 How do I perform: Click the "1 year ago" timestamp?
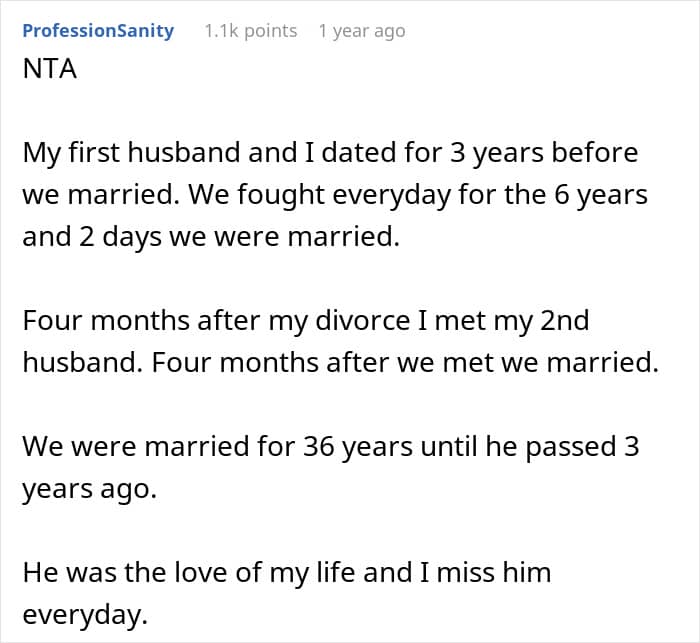click(362, 31)
